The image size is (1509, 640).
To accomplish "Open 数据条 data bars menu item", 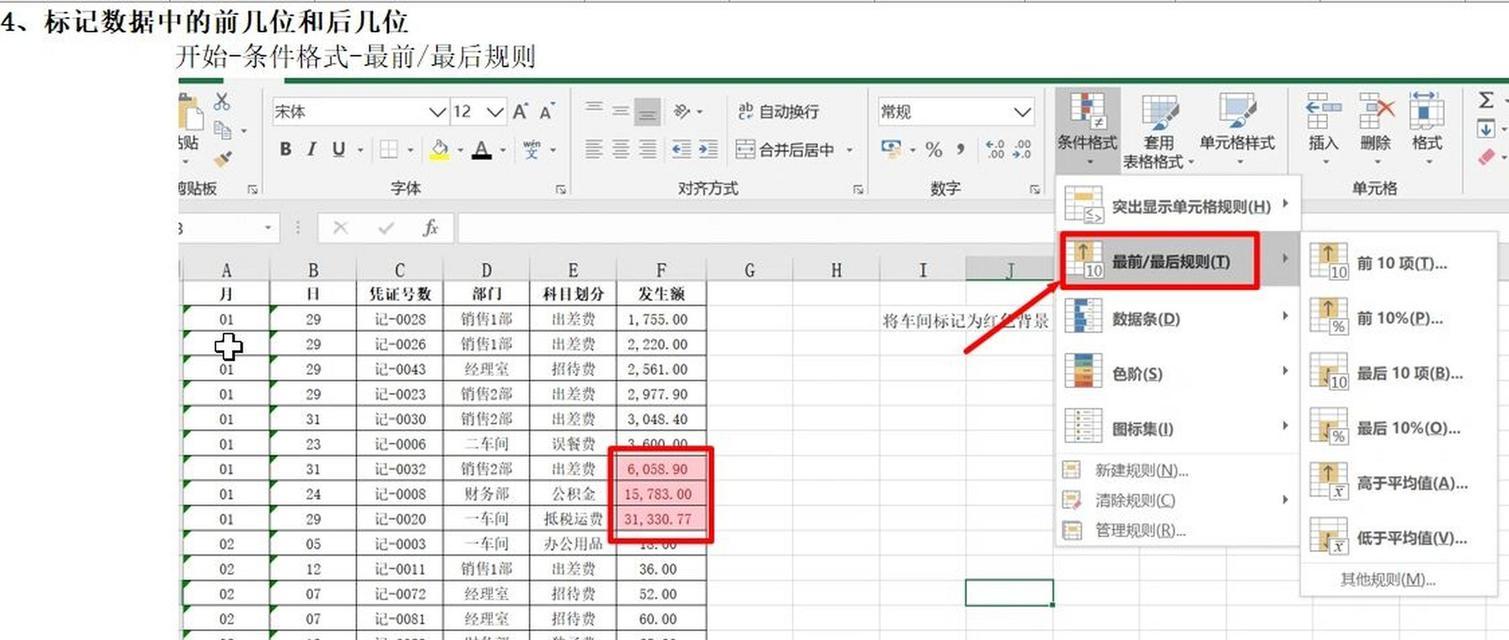I will 1178,319.
